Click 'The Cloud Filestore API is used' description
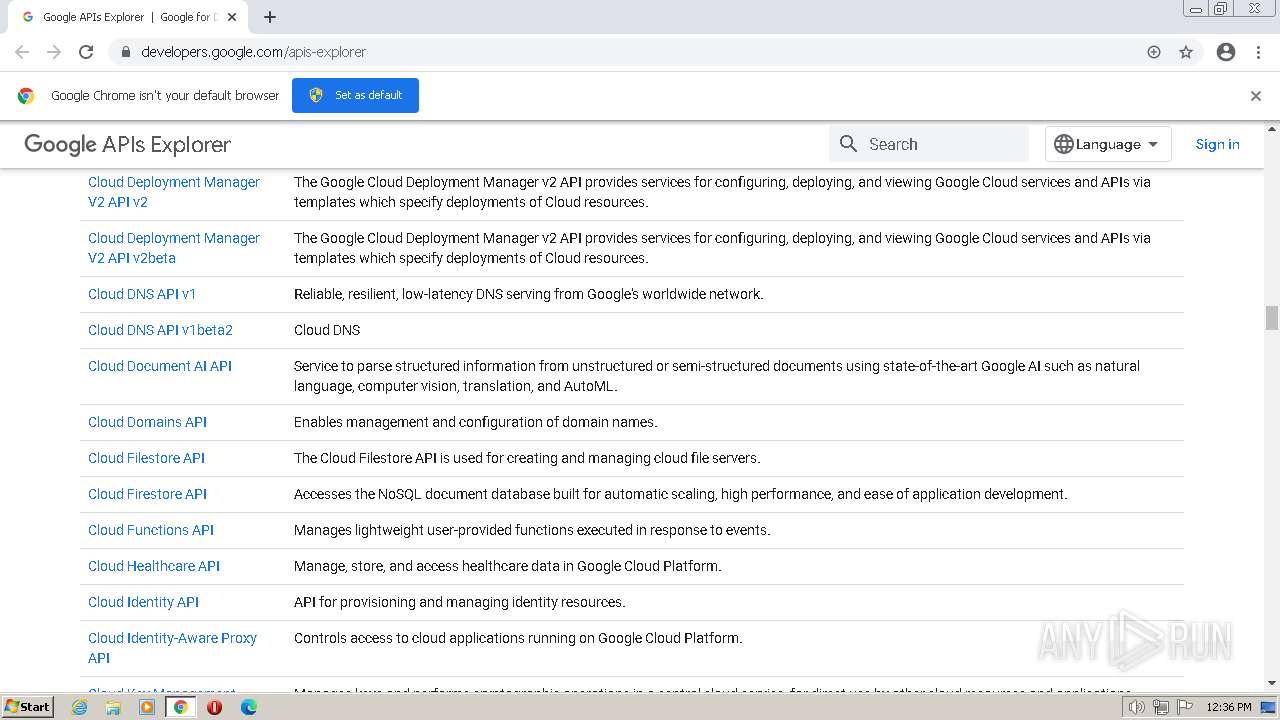Image resolution: width=1280 pixels, height=720 pixels. [x=527, y=458]
